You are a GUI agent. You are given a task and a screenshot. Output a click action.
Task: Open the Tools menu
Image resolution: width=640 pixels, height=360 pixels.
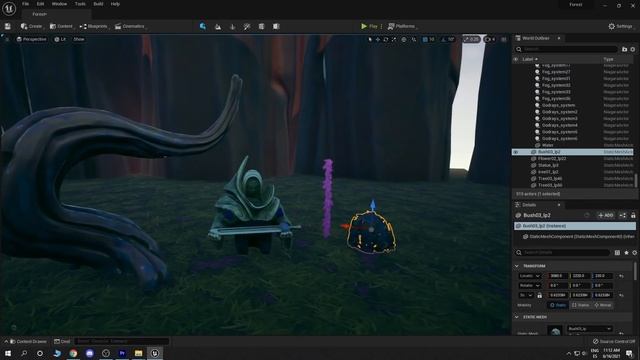80,4
